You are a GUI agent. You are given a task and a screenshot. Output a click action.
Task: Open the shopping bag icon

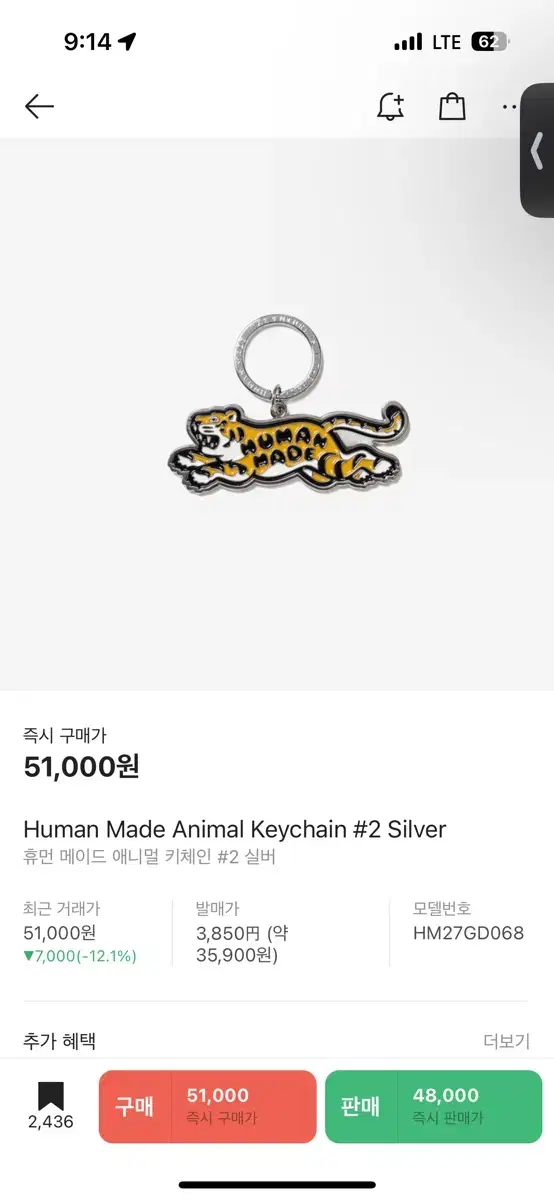tap(452, 106)
